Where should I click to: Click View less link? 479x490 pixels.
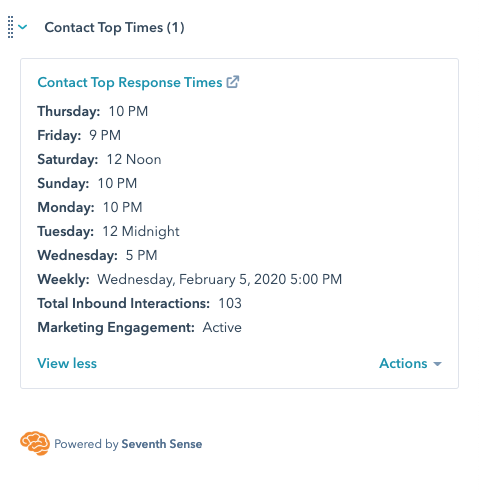click(x=67, y=363)
